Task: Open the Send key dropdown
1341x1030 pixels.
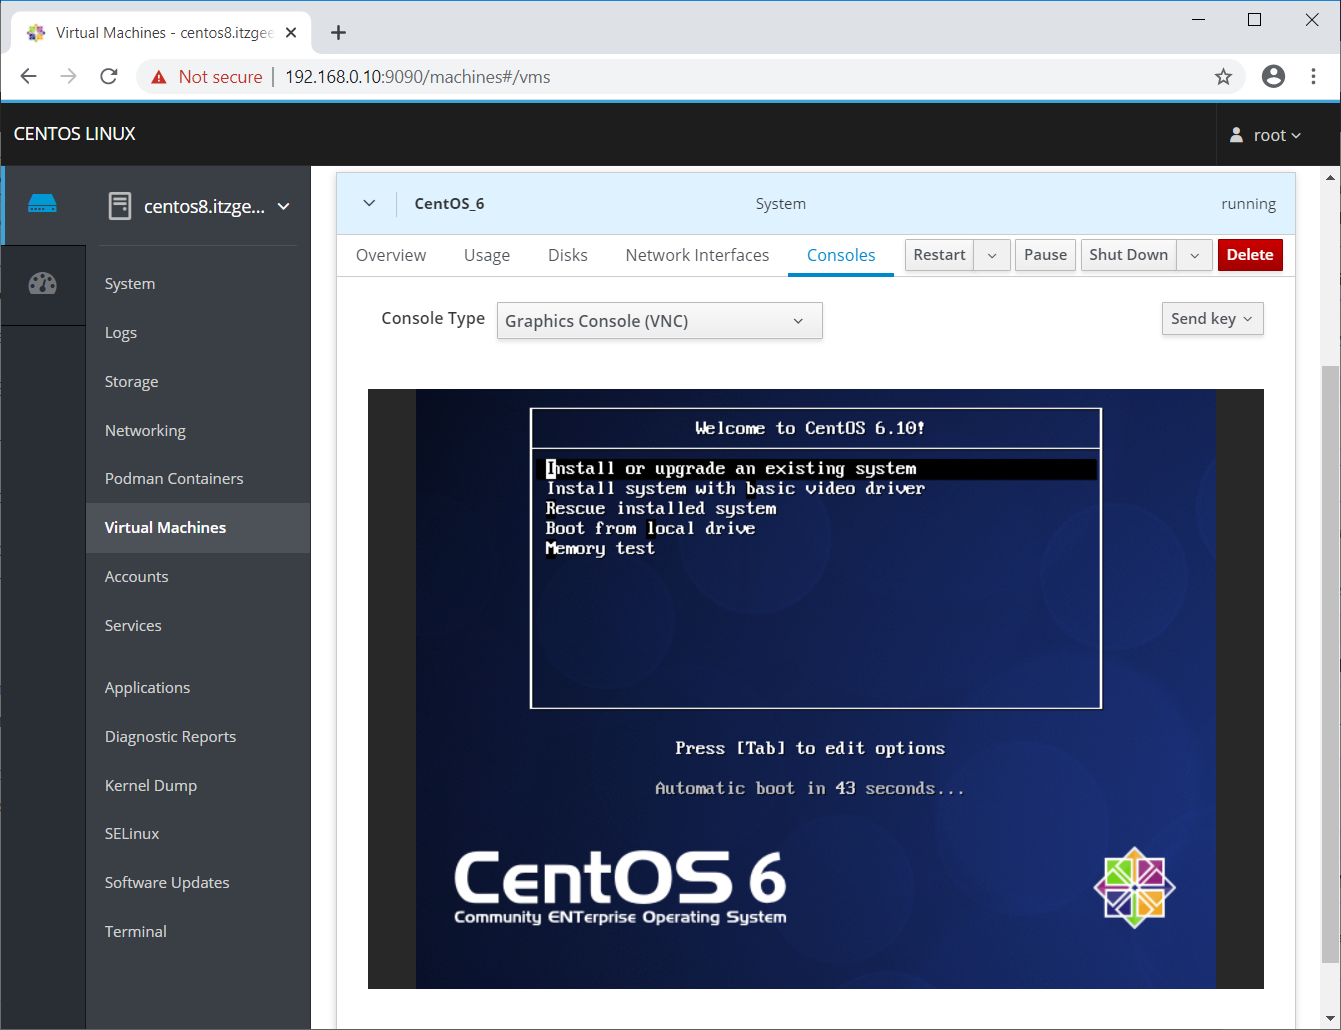Action: pos(1212,319)
